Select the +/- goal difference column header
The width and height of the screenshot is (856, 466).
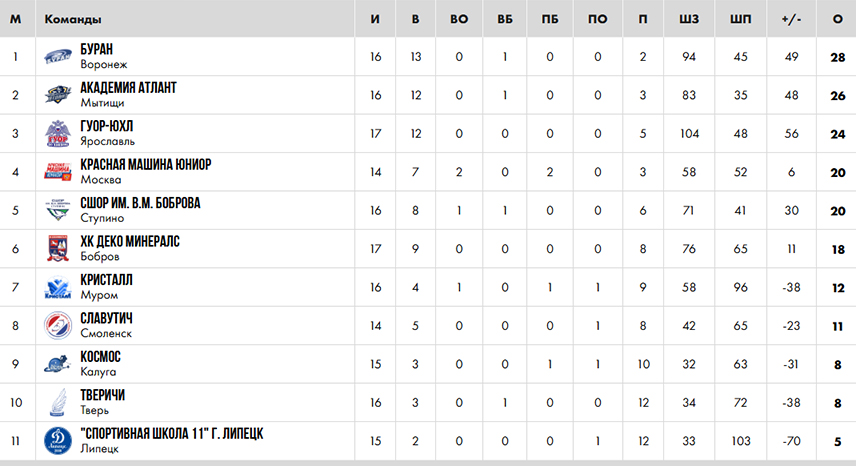coord(791,19)
